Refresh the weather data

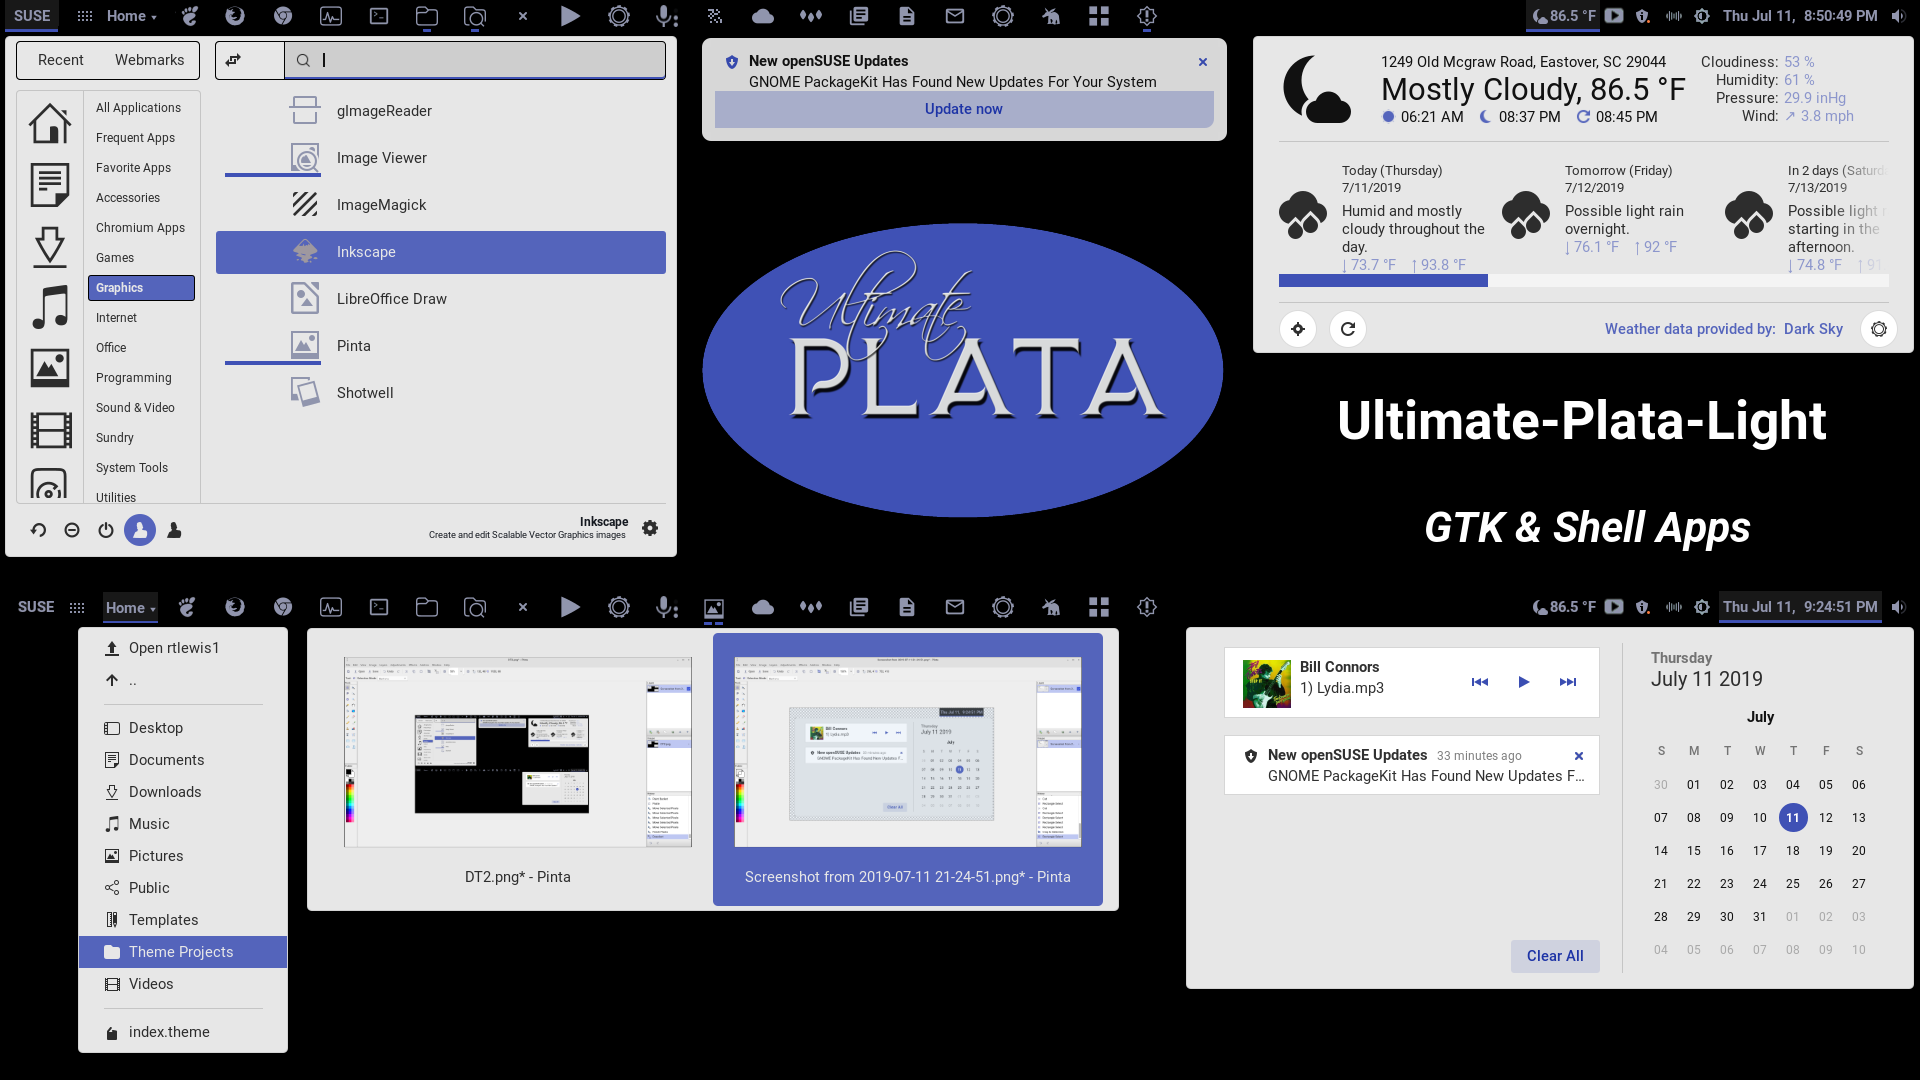tap(1348, 329)
